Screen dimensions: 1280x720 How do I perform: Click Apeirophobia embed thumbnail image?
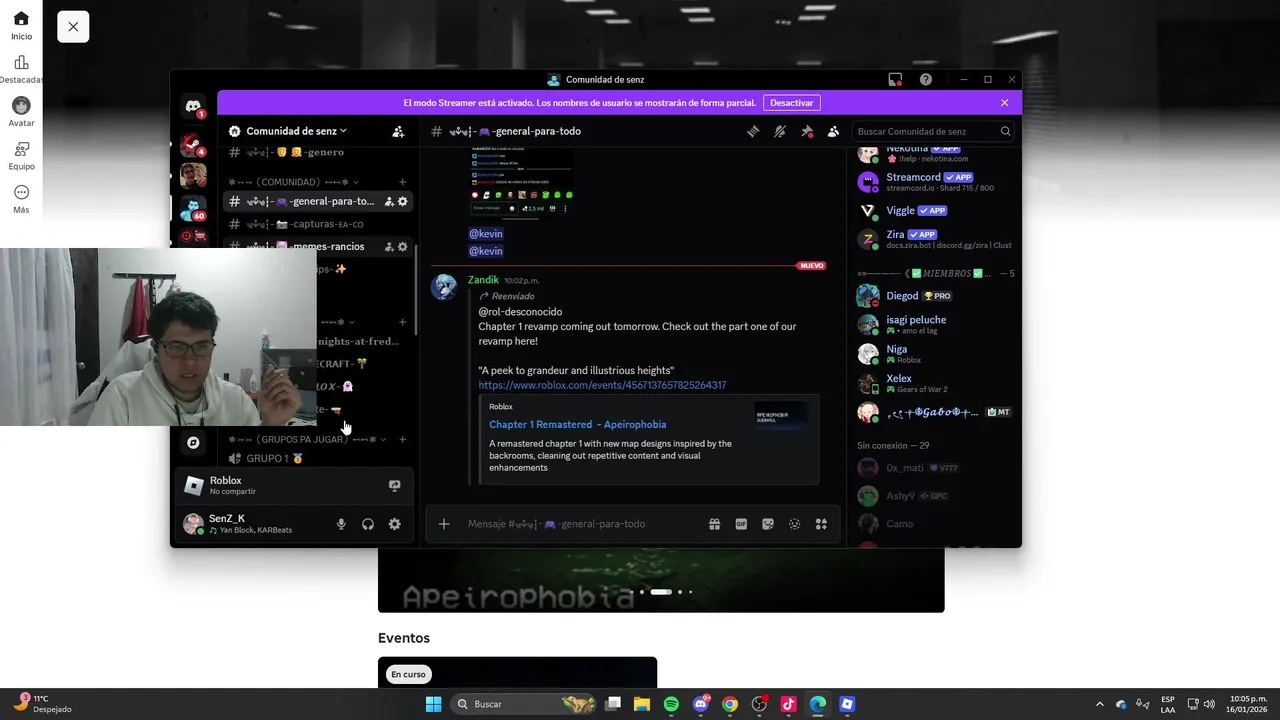(x=781, y=415)
